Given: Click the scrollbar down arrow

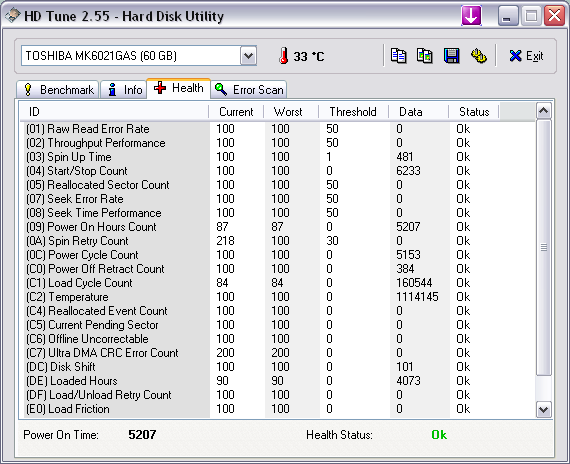Looking at the screenshot, I should pos(543,410).
